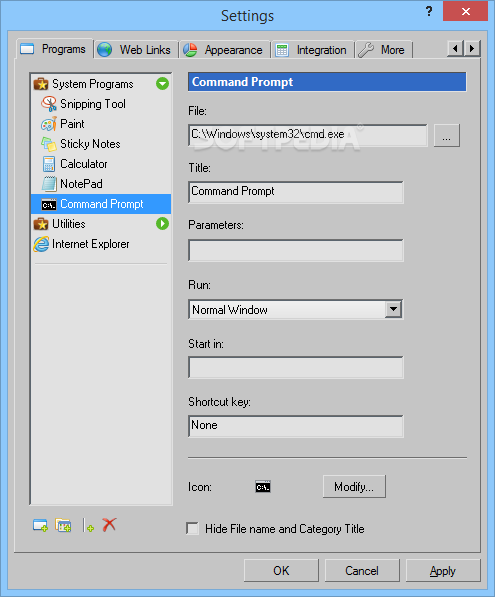
Task: Click the Internet Explorer icon
Action: pyautogui.click(x=41, y=244)
